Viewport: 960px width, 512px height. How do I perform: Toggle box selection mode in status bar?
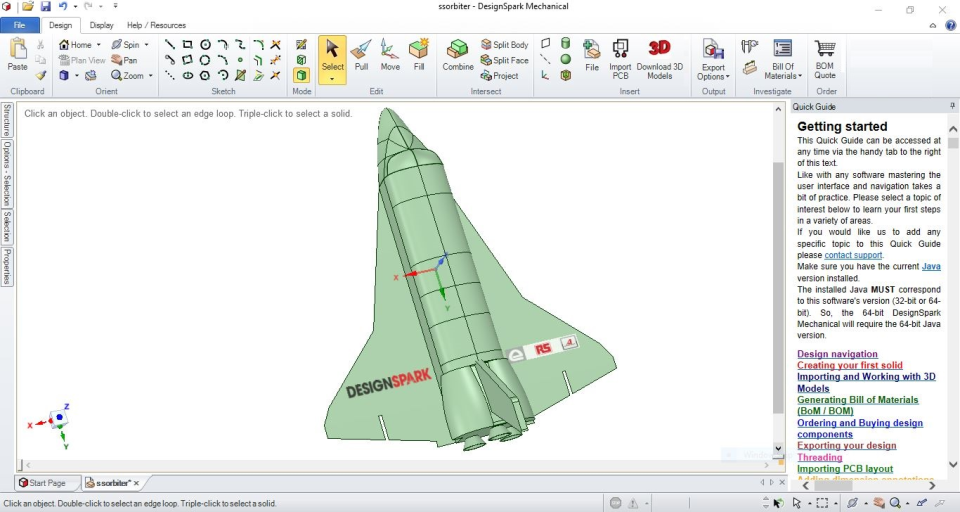pos(822,503)
